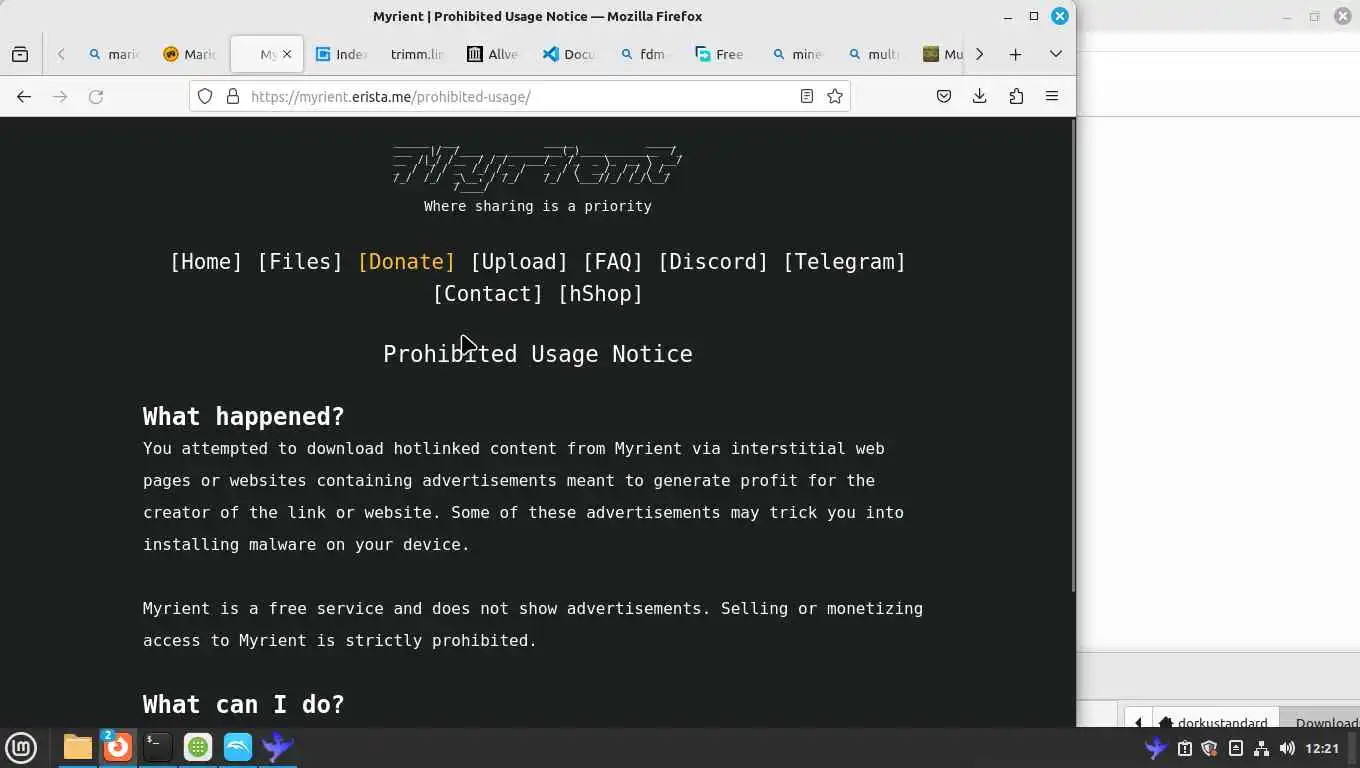
Task: Open the [Contact] navigation link
Action: pyautogui.click(x=488, y=294)
